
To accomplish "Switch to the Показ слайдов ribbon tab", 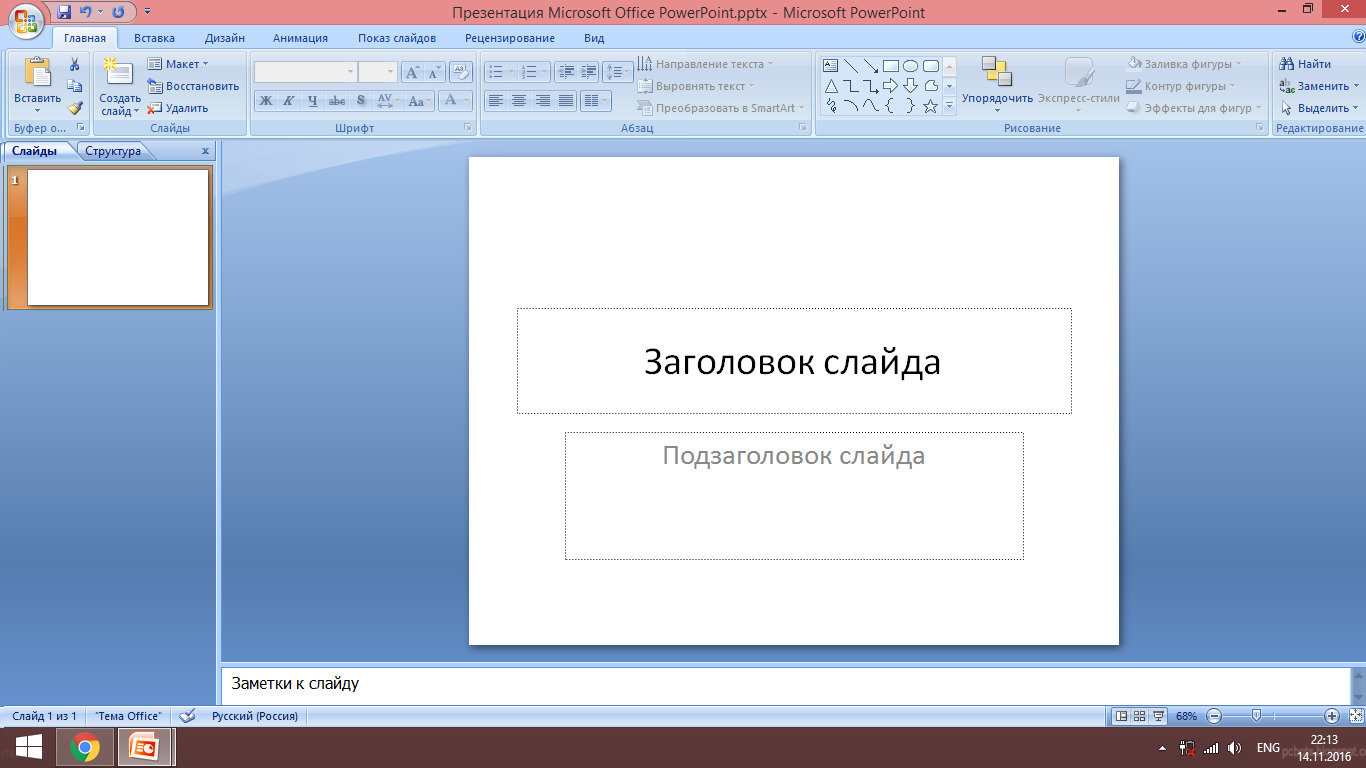I will (397, 38).
